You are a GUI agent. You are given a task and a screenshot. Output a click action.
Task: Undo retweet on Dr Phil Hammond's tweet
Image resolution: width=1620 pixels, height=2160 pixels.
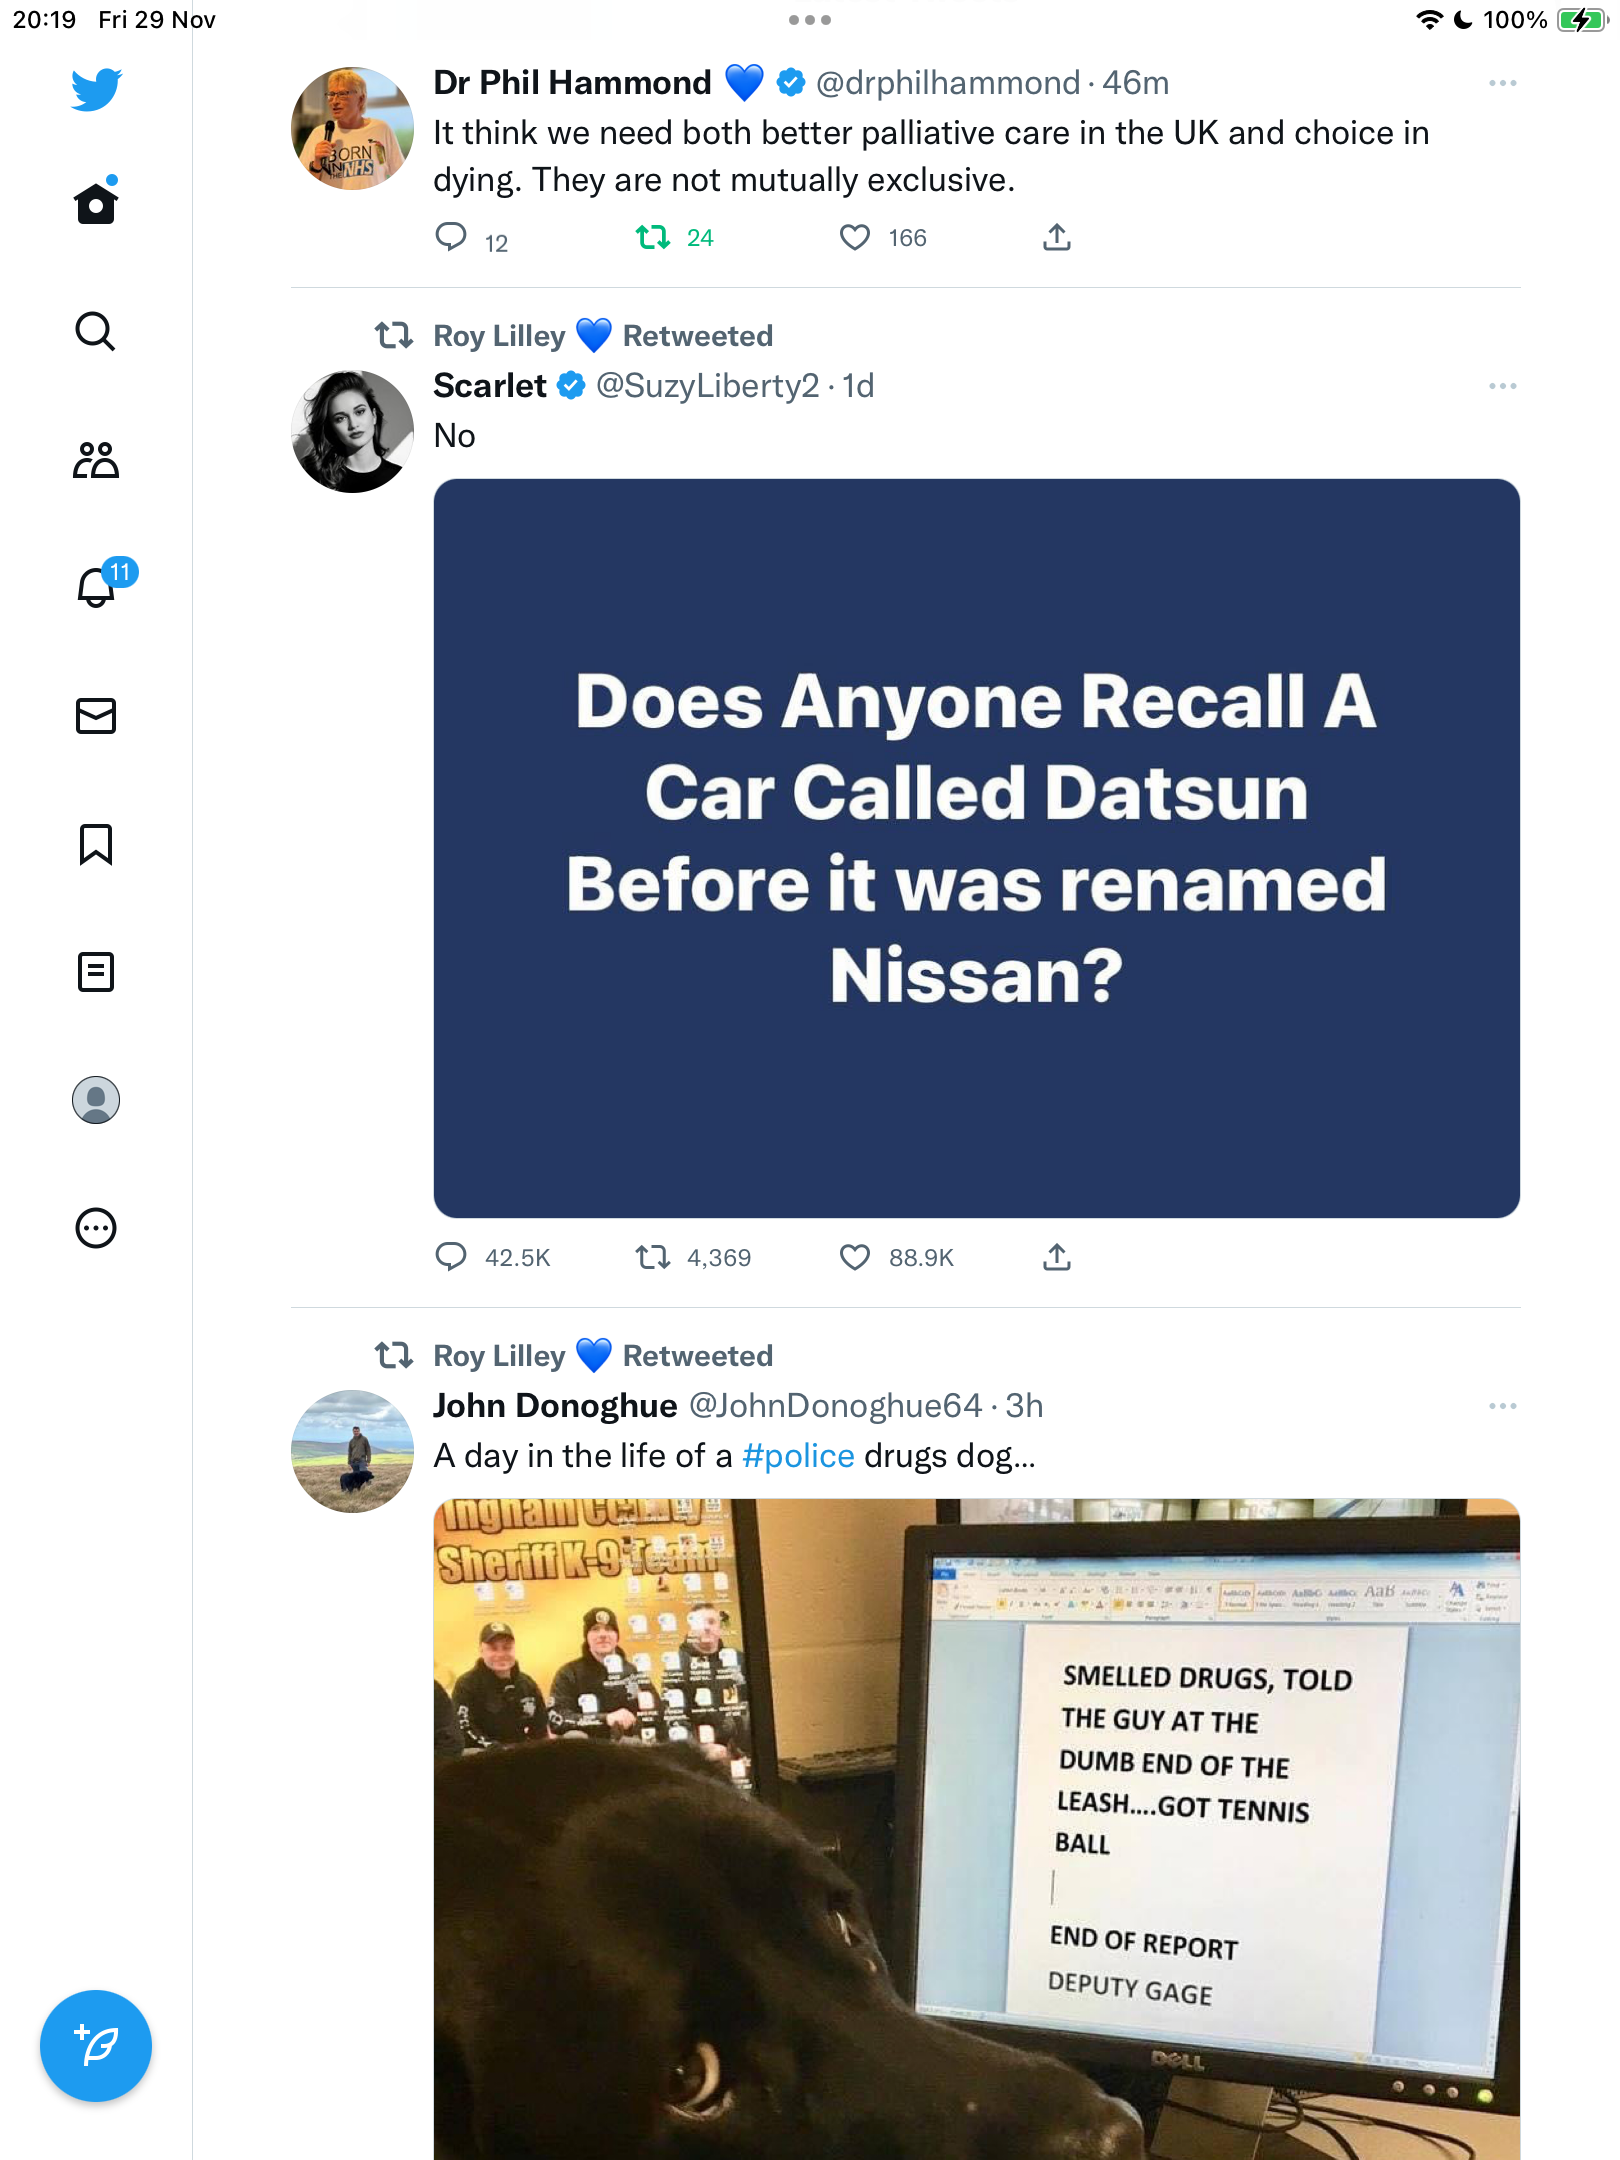(x=653, y=237)
